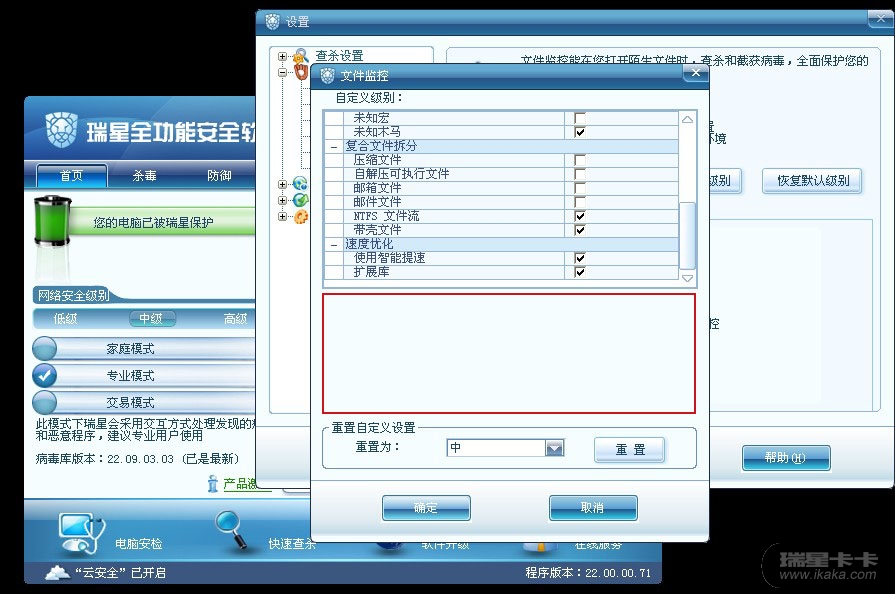Click the person icon beside 产品激活 link
Screen dimensions: 895x594
[213, 483]
